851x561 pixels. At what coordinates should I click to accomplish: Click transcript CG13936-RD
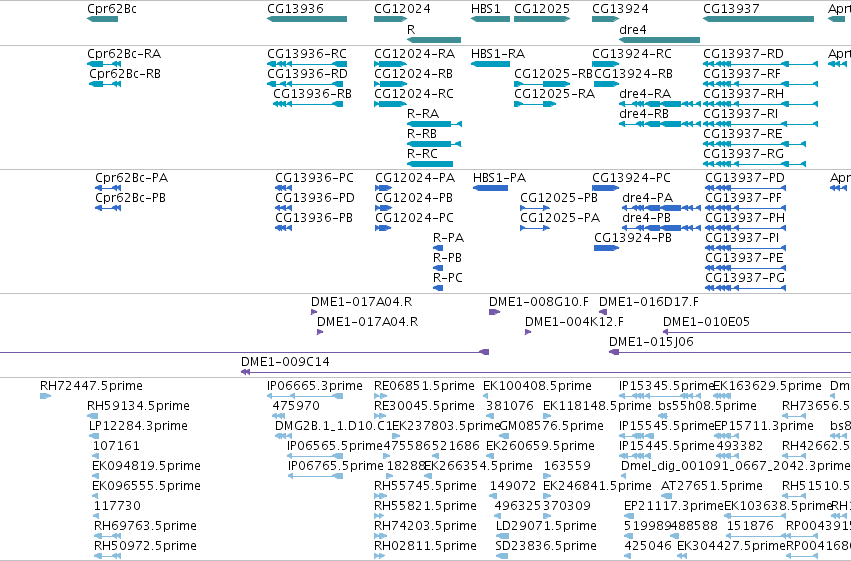[305, 84]
